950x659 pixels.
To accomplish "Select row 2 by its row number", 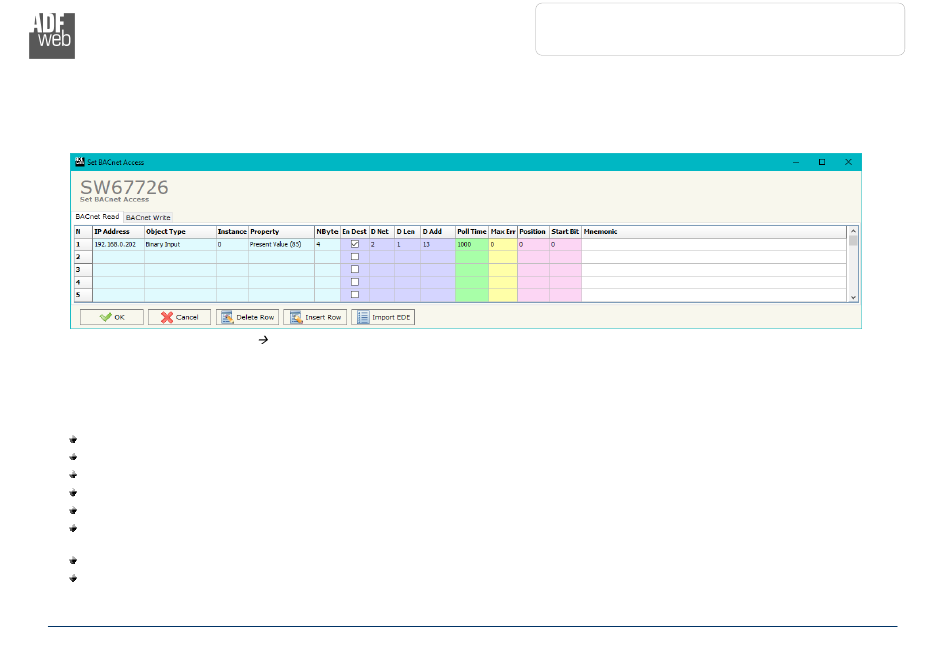I will point(83,257).
